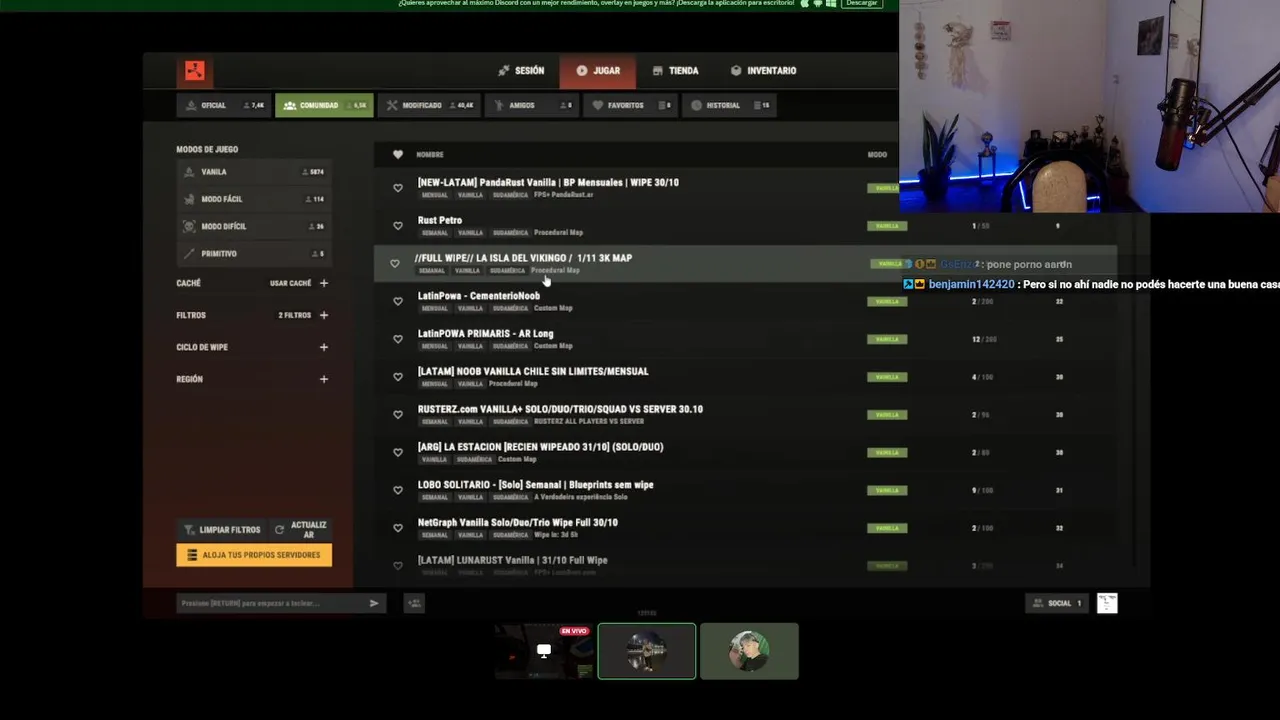Screen dimensions: 1280x720
Task: Expand the Ciclo de Wipe section
Action: click(x=323, y=347)
